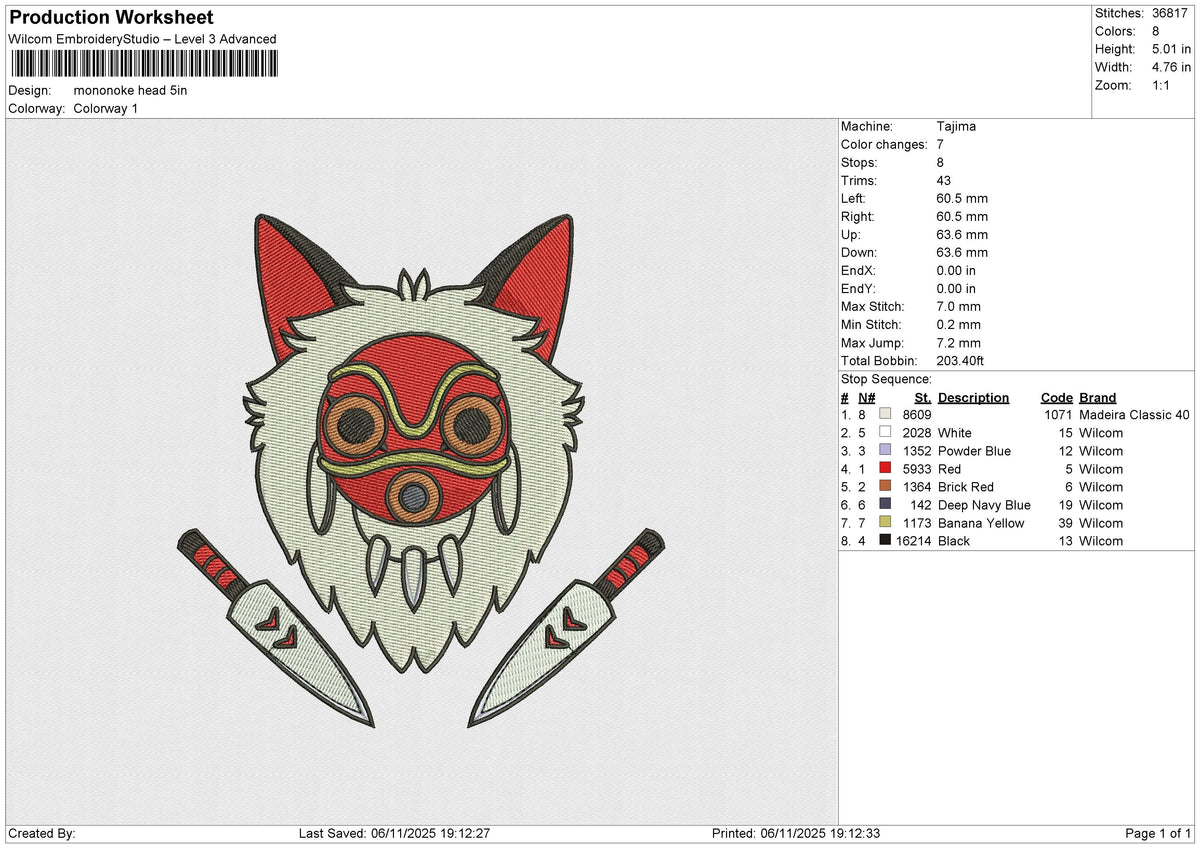The image size is (1200, 848).
Task: Select the code 39 in Banana Yellow row
Action: (1065, 523)
